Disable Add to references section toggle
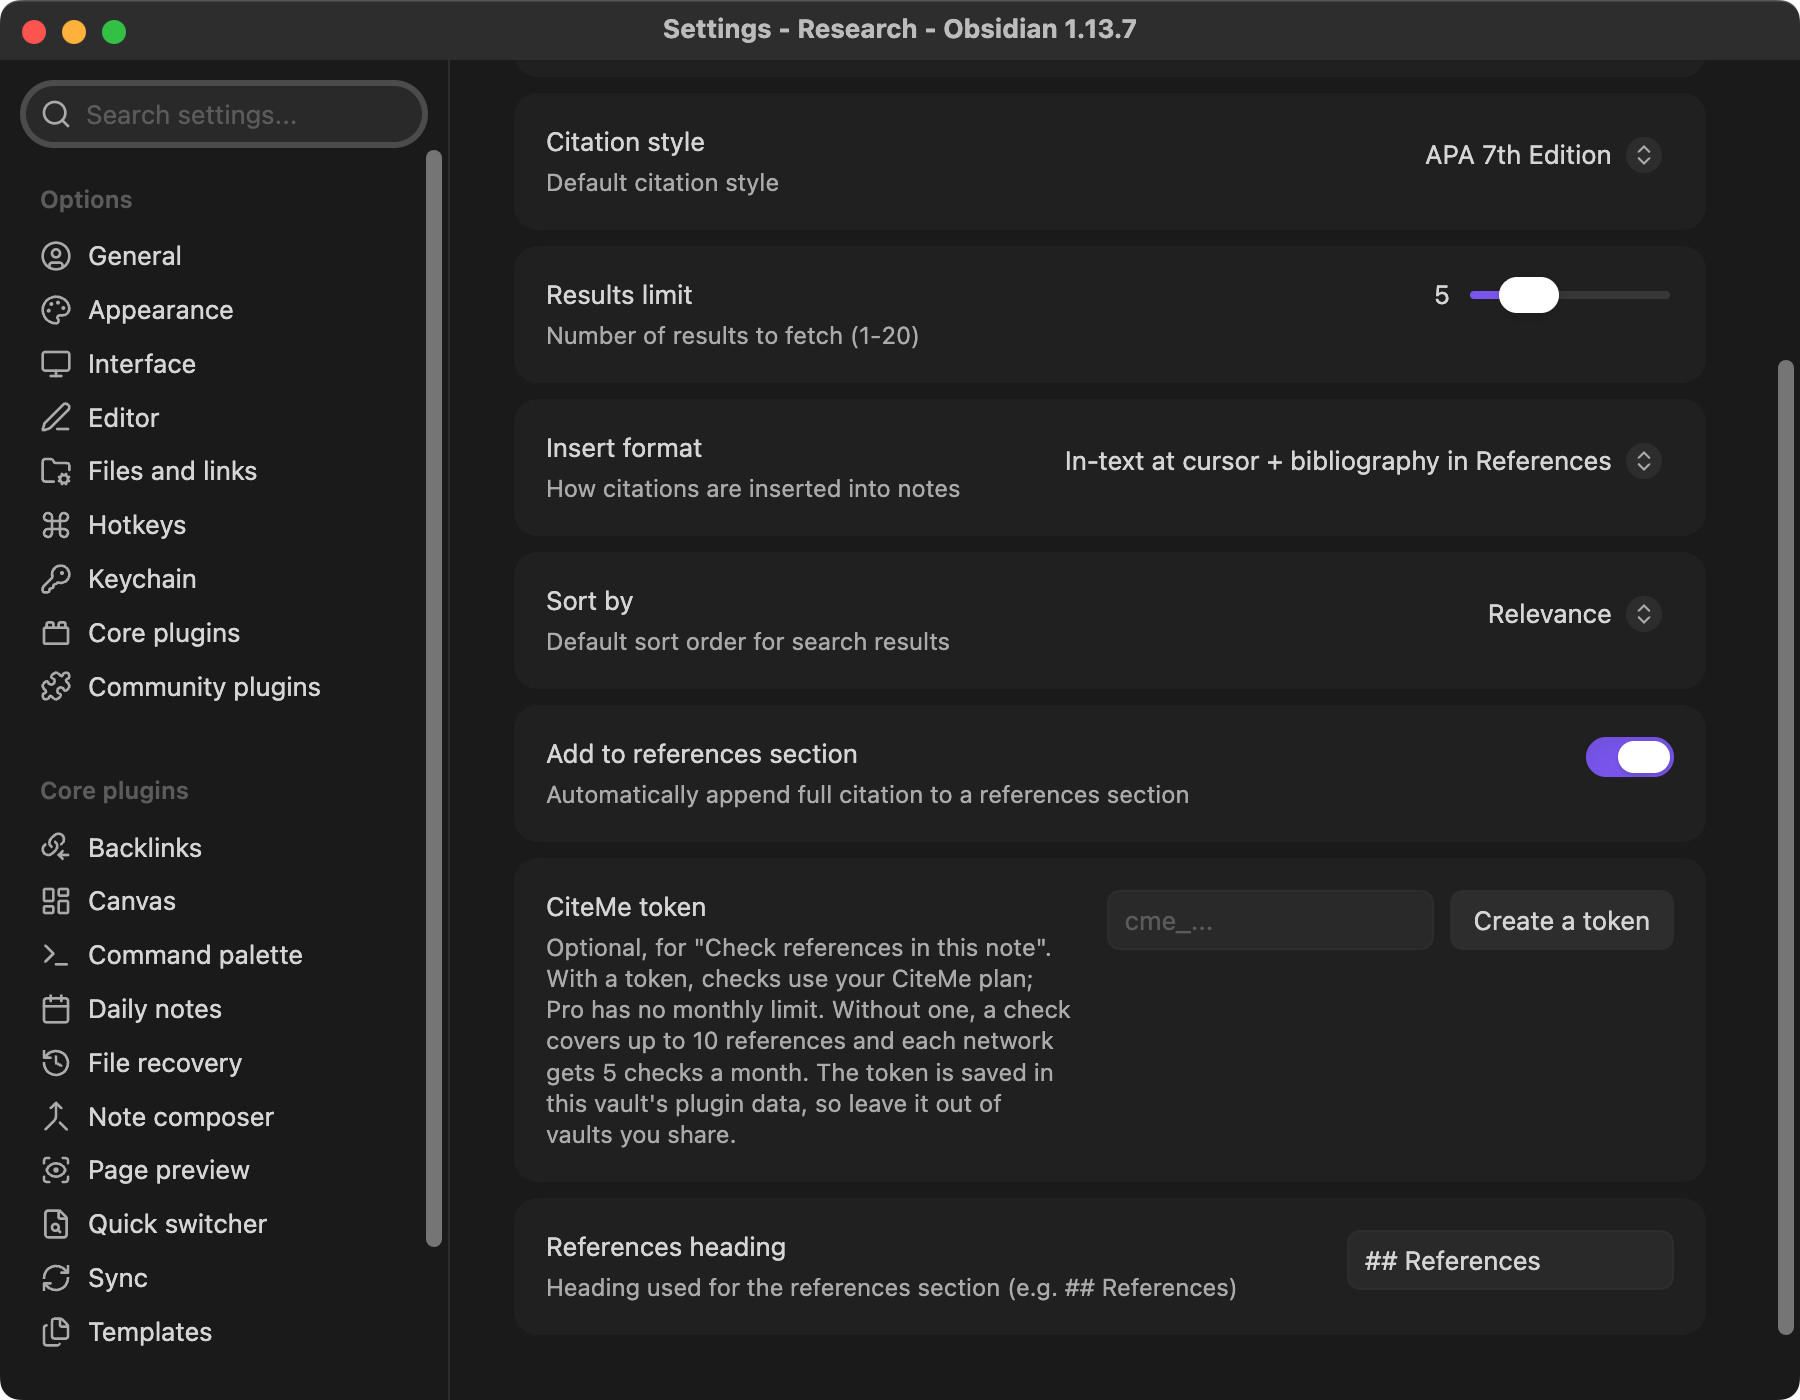 (1629, 757)
